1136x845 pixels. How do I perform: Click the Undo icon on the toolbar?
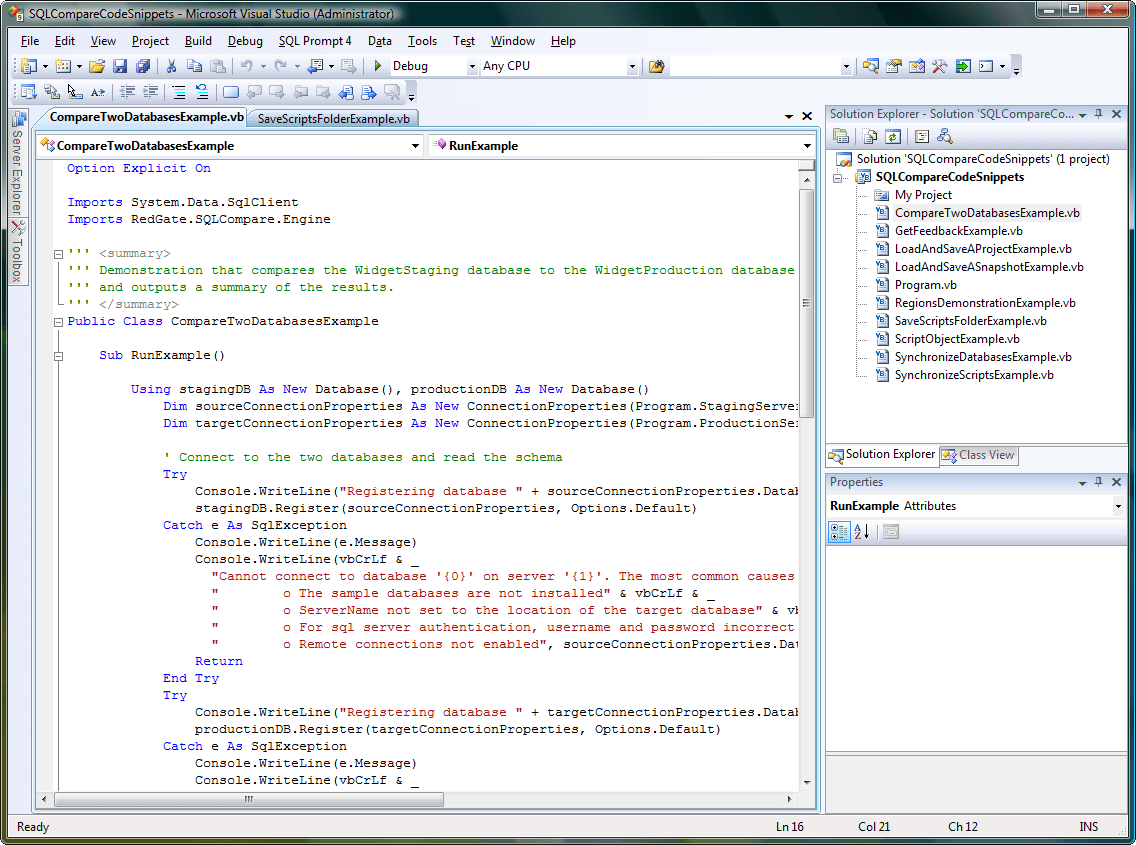pos(245,66)
